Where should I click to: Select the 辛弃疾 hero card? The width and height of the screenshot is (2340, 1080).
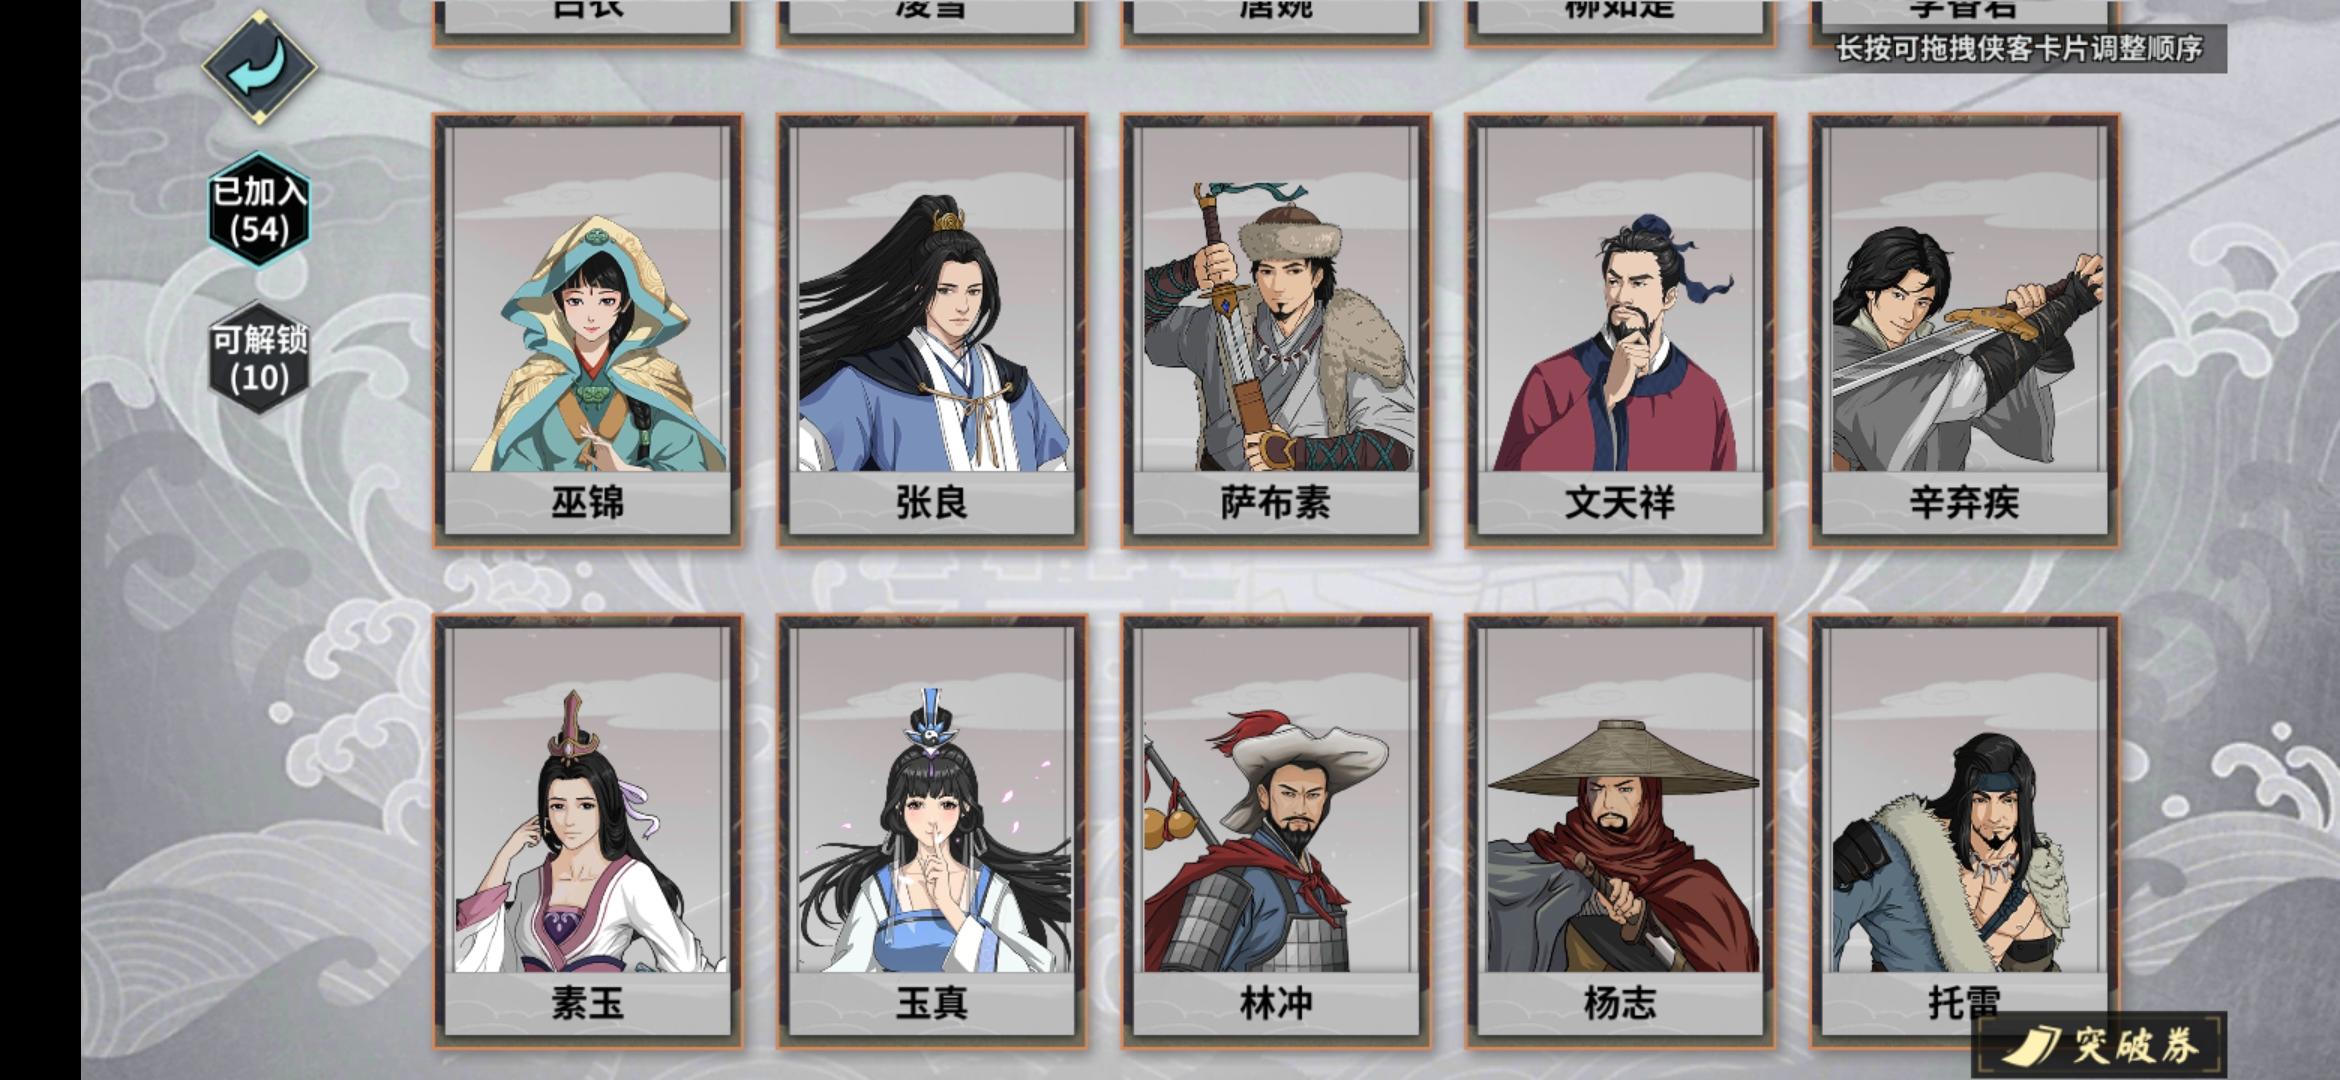[x=1964, y=330]
